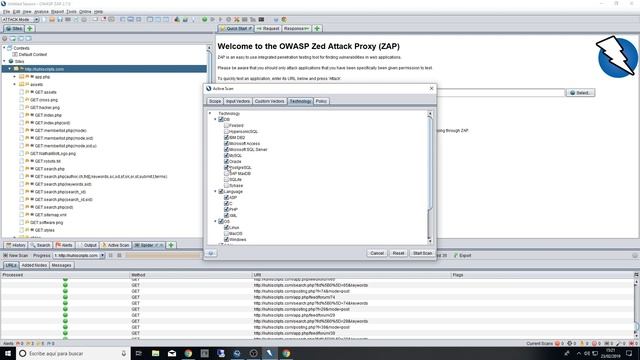640x360 pixels.
Task: Click the red X custom breakpoint toolbar icon
Action: (236, 20)
